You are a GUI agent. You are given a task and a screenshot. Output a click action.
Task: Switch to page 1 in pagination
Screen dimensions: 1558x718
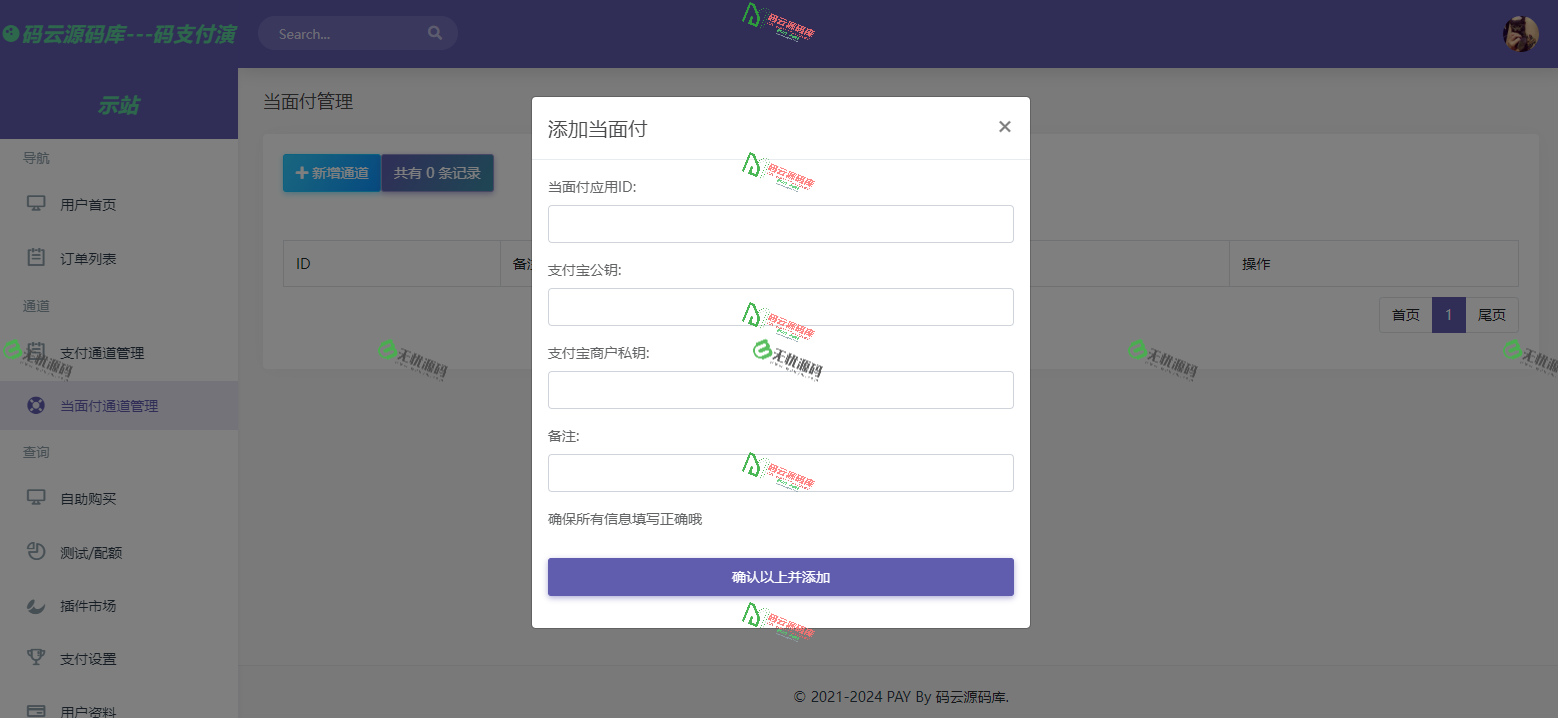point(1448,314)
